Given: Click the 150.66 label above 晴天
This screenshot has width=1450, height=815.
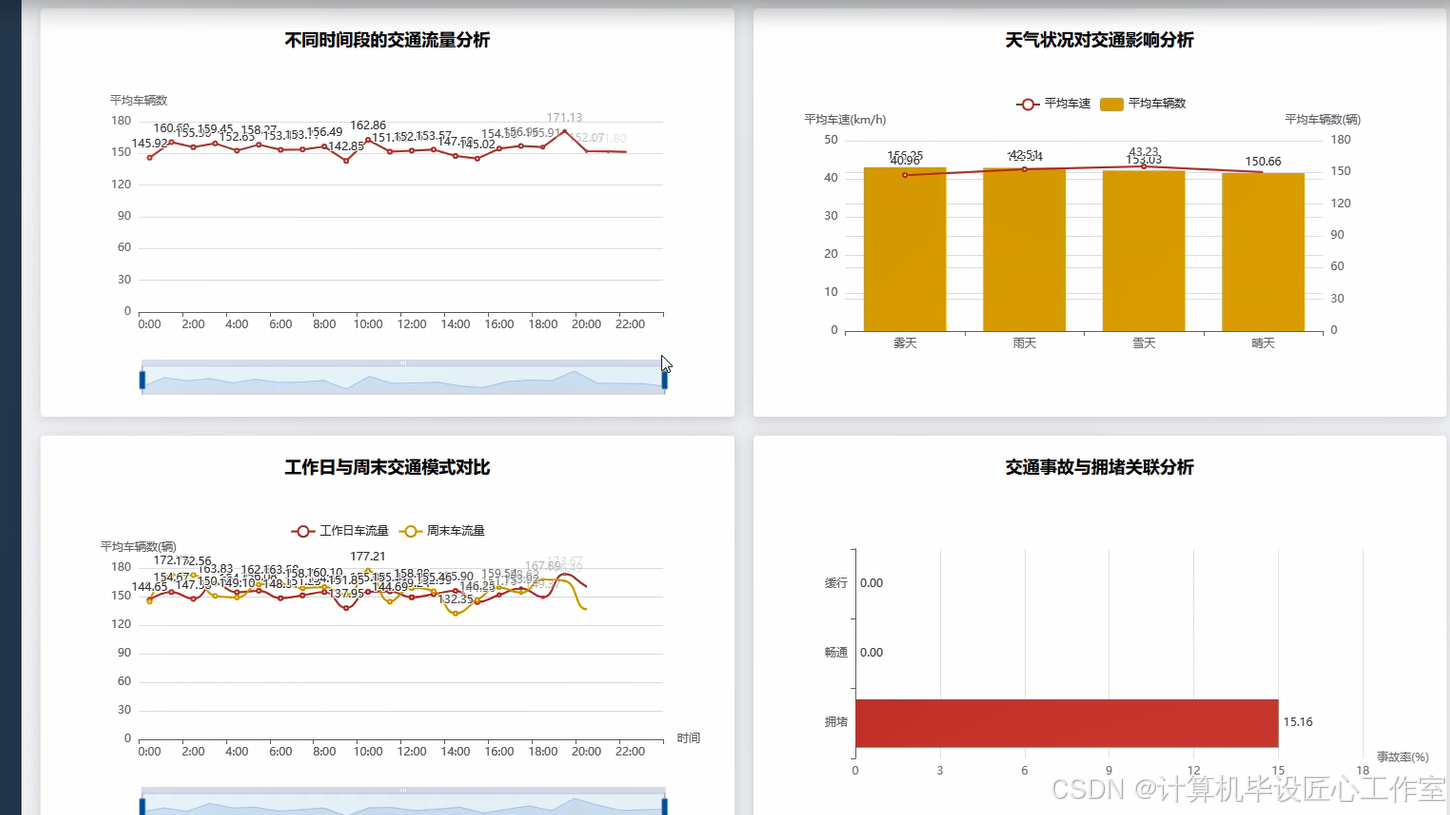Looking at the screenshot, I should (x=1263, y=162).
